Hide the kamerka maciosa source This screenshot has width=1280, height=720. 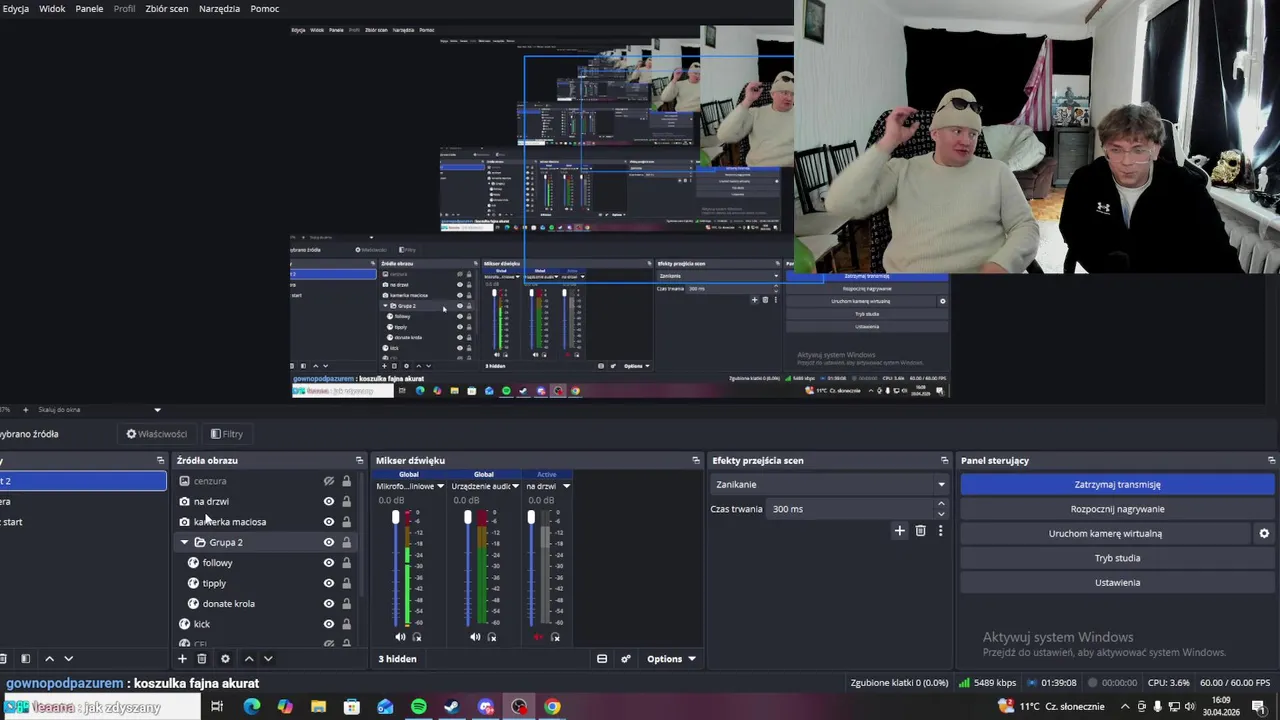click(328, 522)
